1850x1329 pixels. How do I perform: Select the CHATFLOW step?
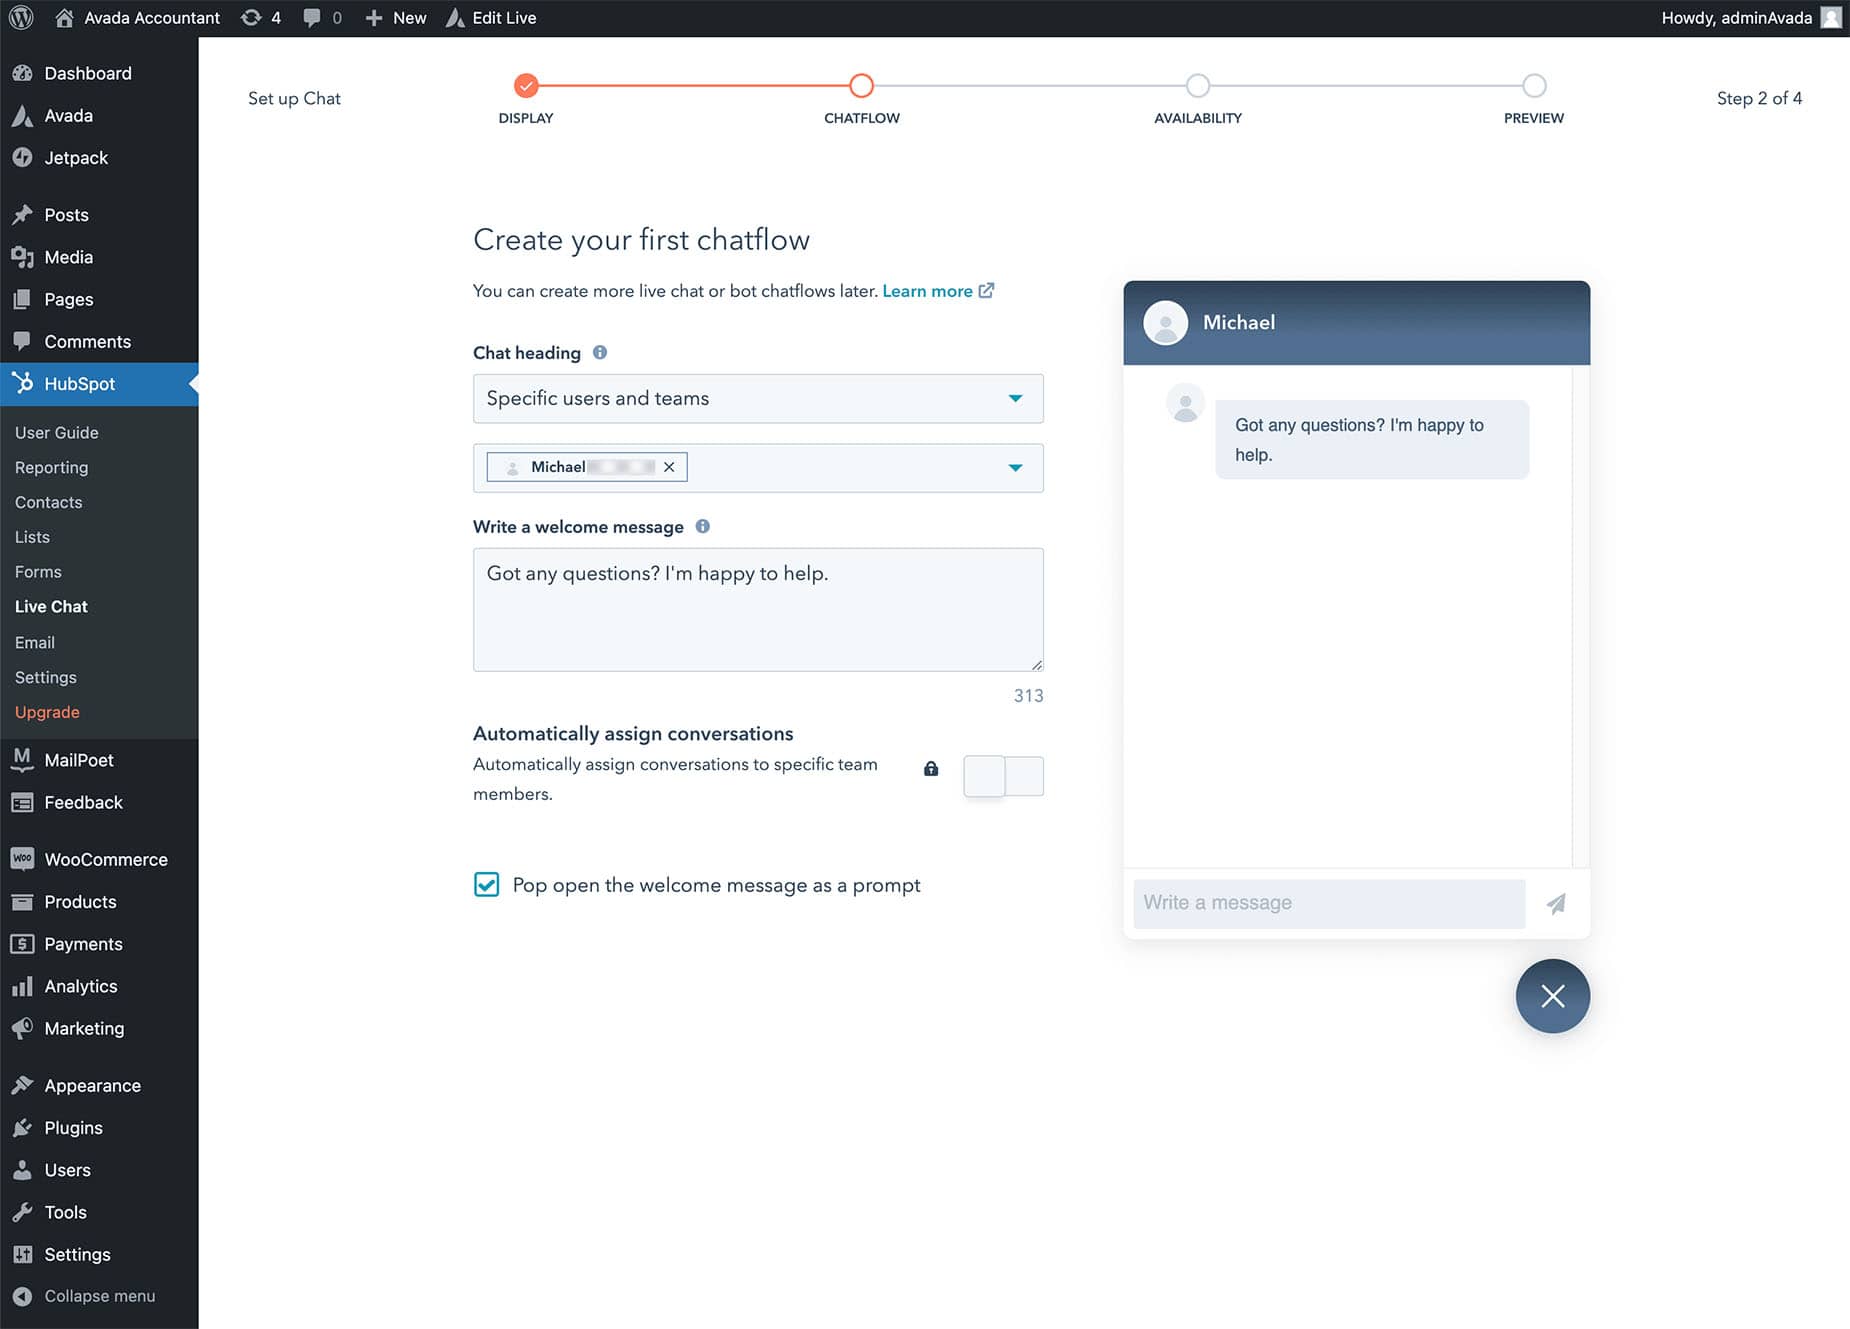861,86
